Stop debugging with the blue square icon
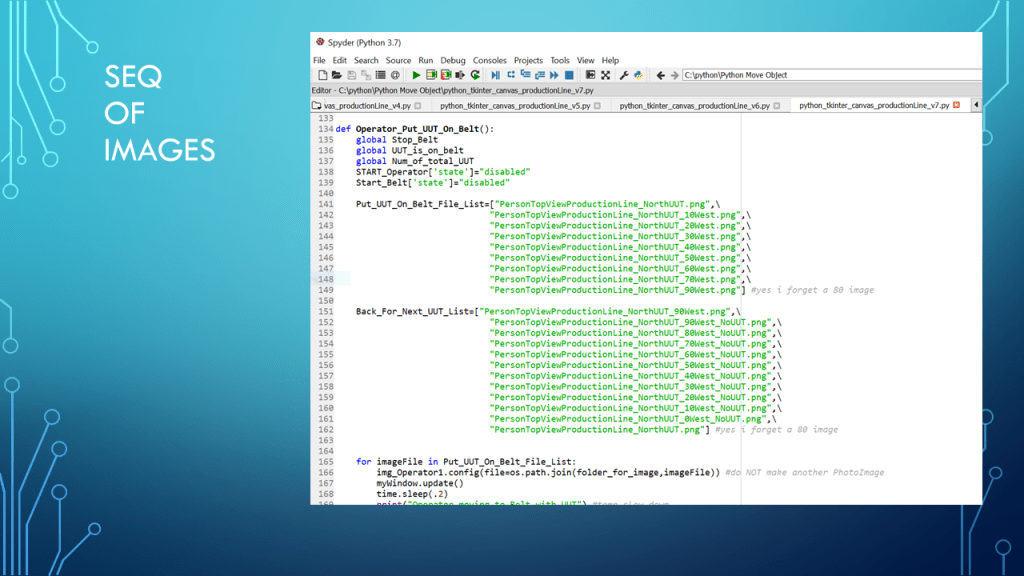The width and height of the screenshot is (1024, 576). coord(569,75)
